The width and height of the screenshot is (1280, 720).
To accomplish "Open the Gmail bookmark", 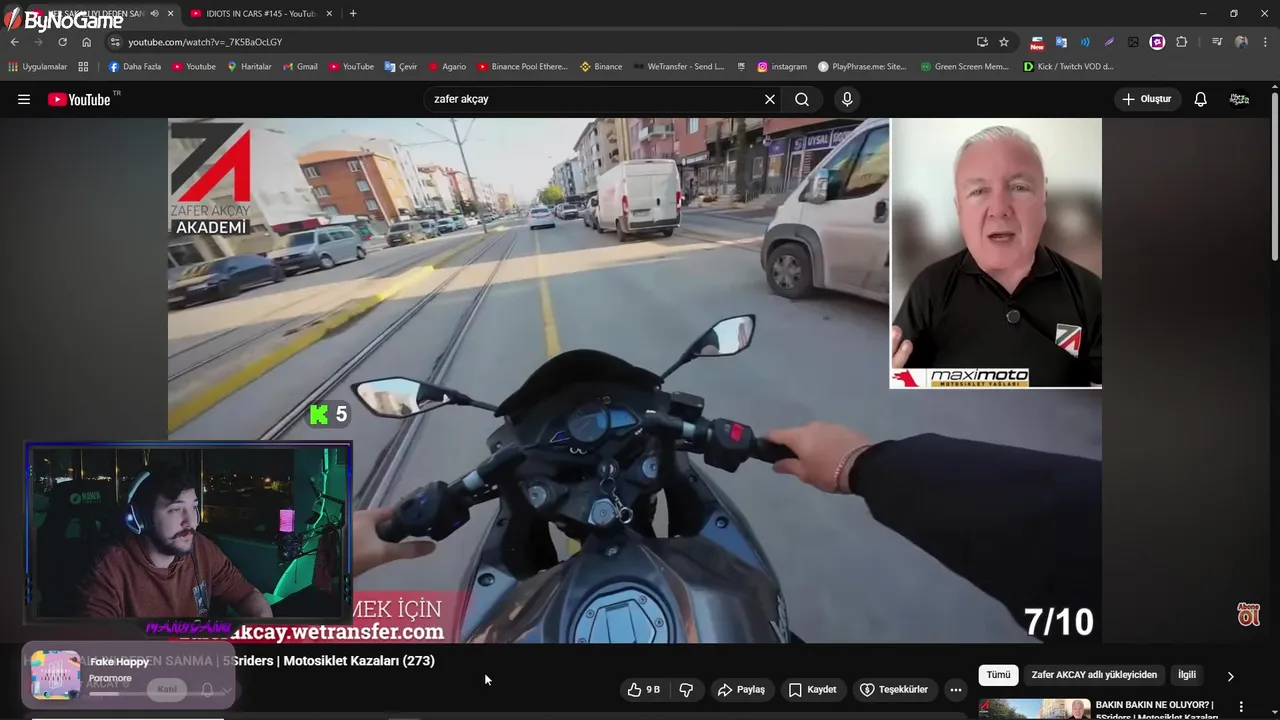I will pos(299,67).
